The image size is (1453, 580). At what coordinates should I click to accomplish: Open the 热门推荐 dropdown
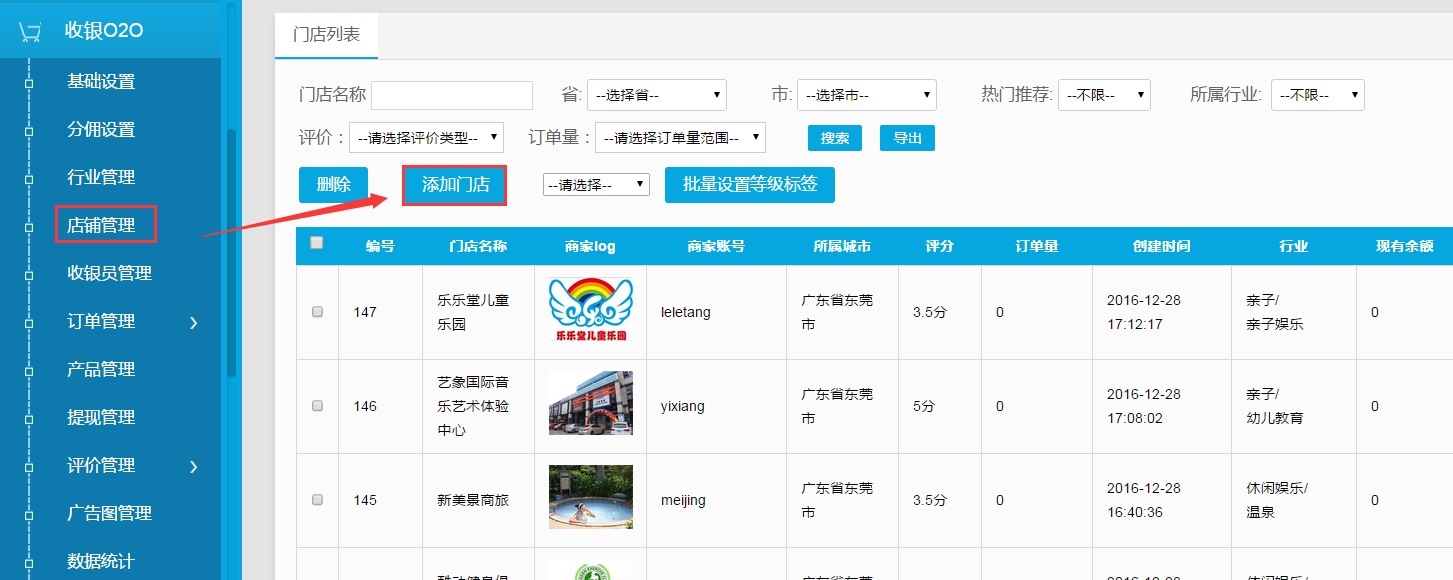pyautogui.click(x=1104, y=95)
